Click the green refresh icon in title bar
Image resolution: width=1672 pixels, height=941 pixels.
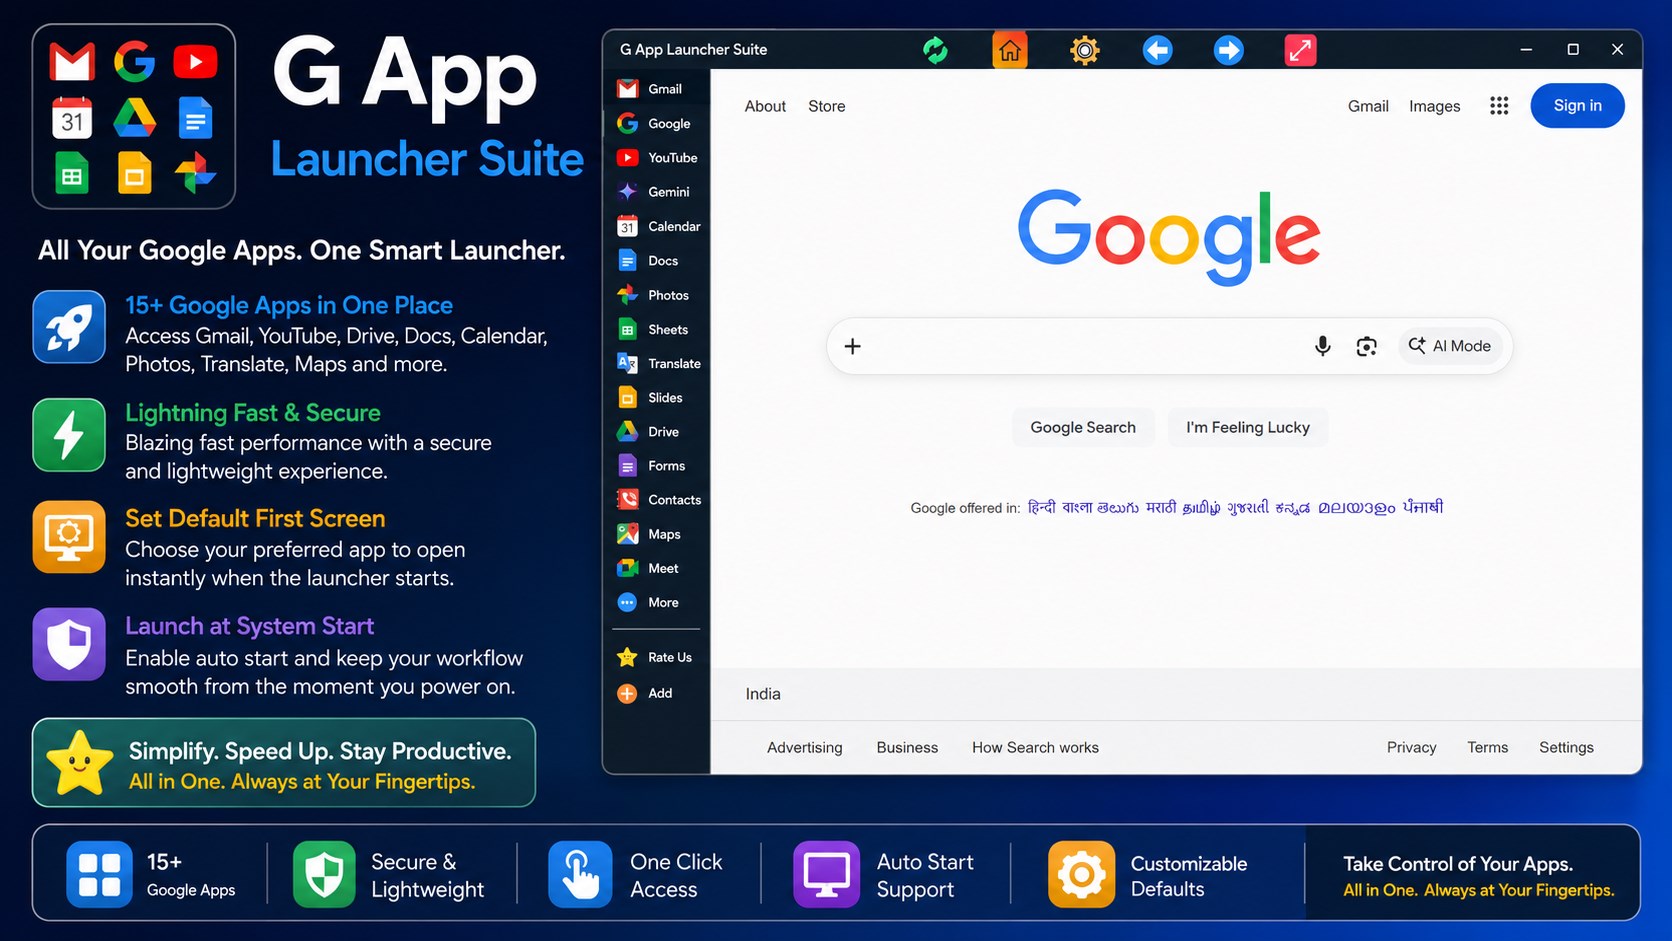935,50
